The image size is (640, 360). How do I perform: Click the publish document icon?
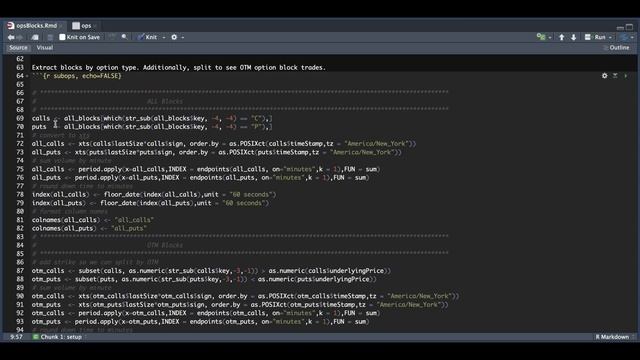coord(624,37)
